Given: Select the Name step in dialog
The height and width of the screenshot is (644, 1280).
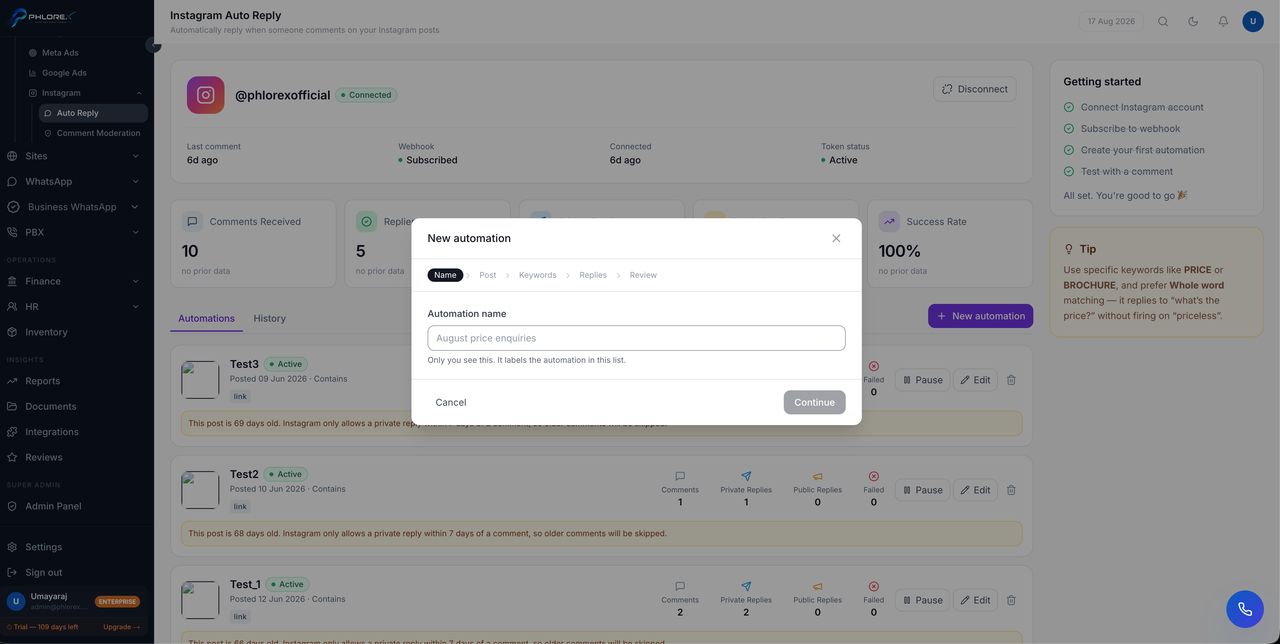Looking at the screenshot, I should 445,275.
